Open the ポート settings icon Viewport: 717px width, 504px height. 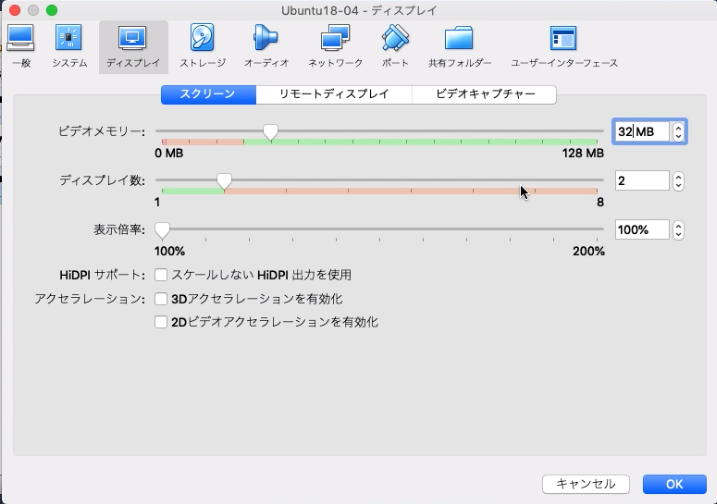tap(395, 46)
